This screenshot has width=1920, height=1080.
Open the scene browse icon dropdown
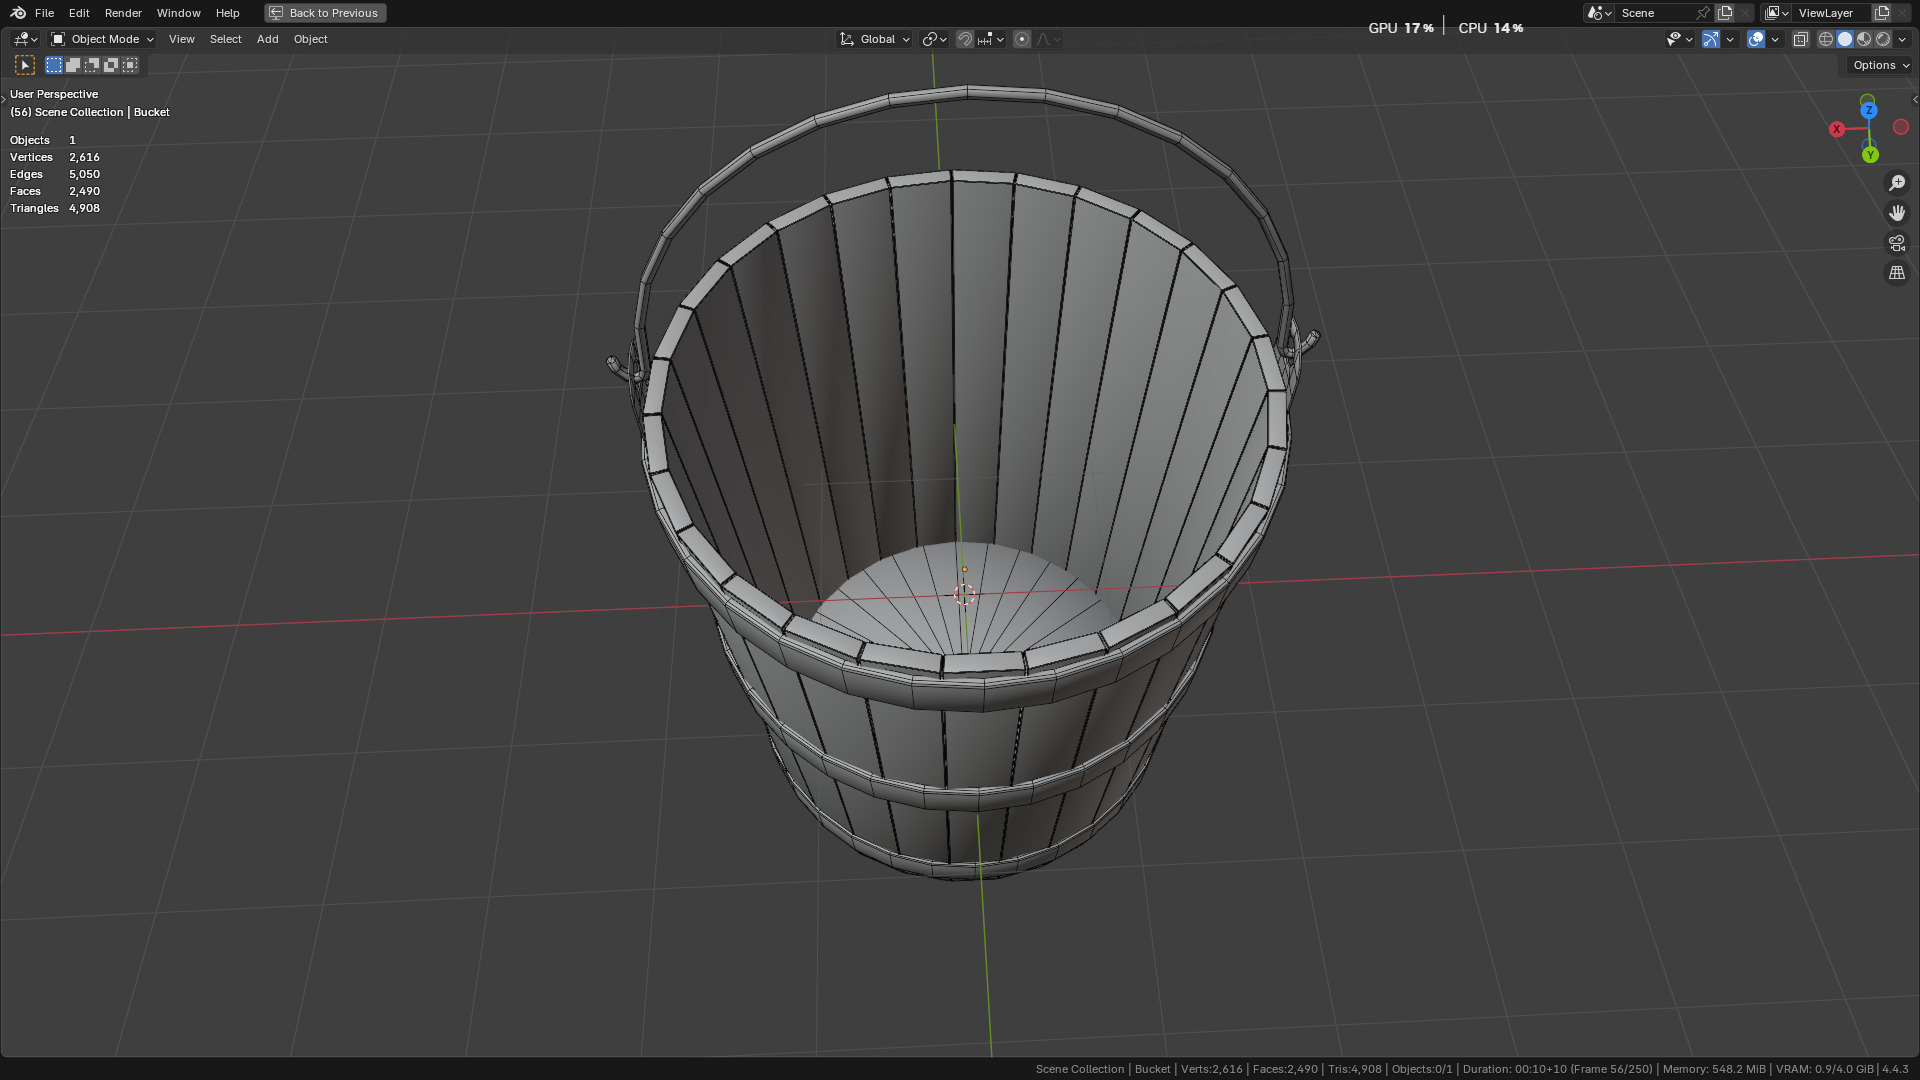1599,13
